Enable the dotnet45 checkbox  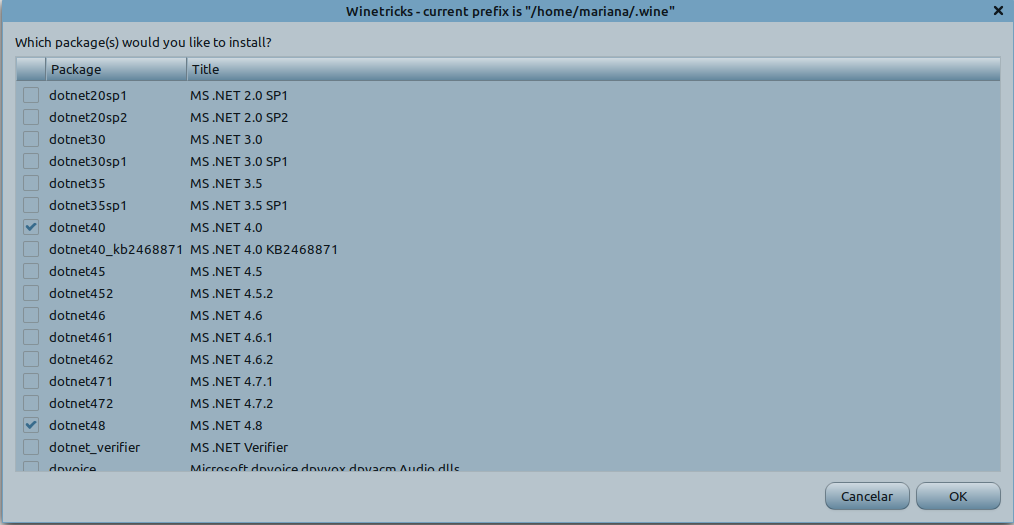(x=31, y=272)
